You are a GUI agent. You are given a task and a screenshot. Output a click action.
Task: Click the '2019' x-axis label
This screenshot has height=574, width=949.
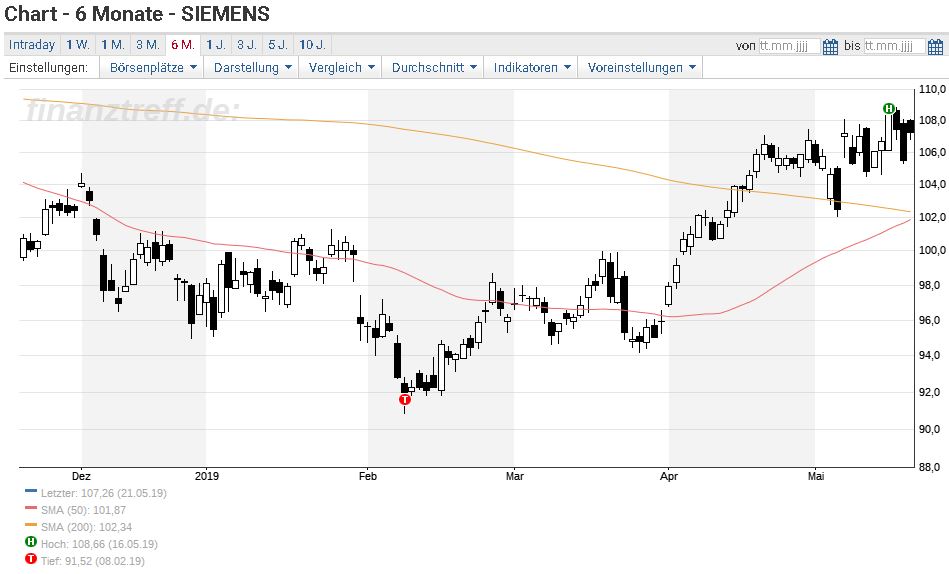pyautogui.click(x=206, y=476)
